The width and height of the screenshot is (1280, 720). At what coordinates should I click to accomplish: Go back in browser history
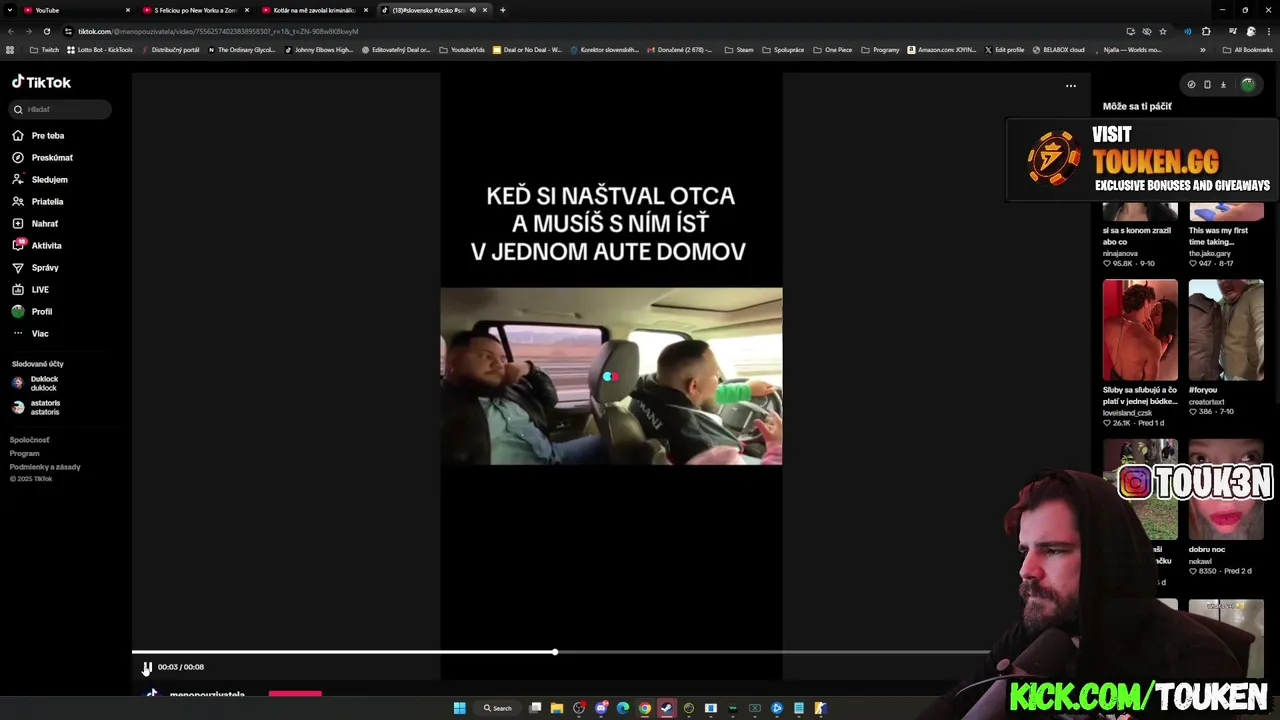11,31
